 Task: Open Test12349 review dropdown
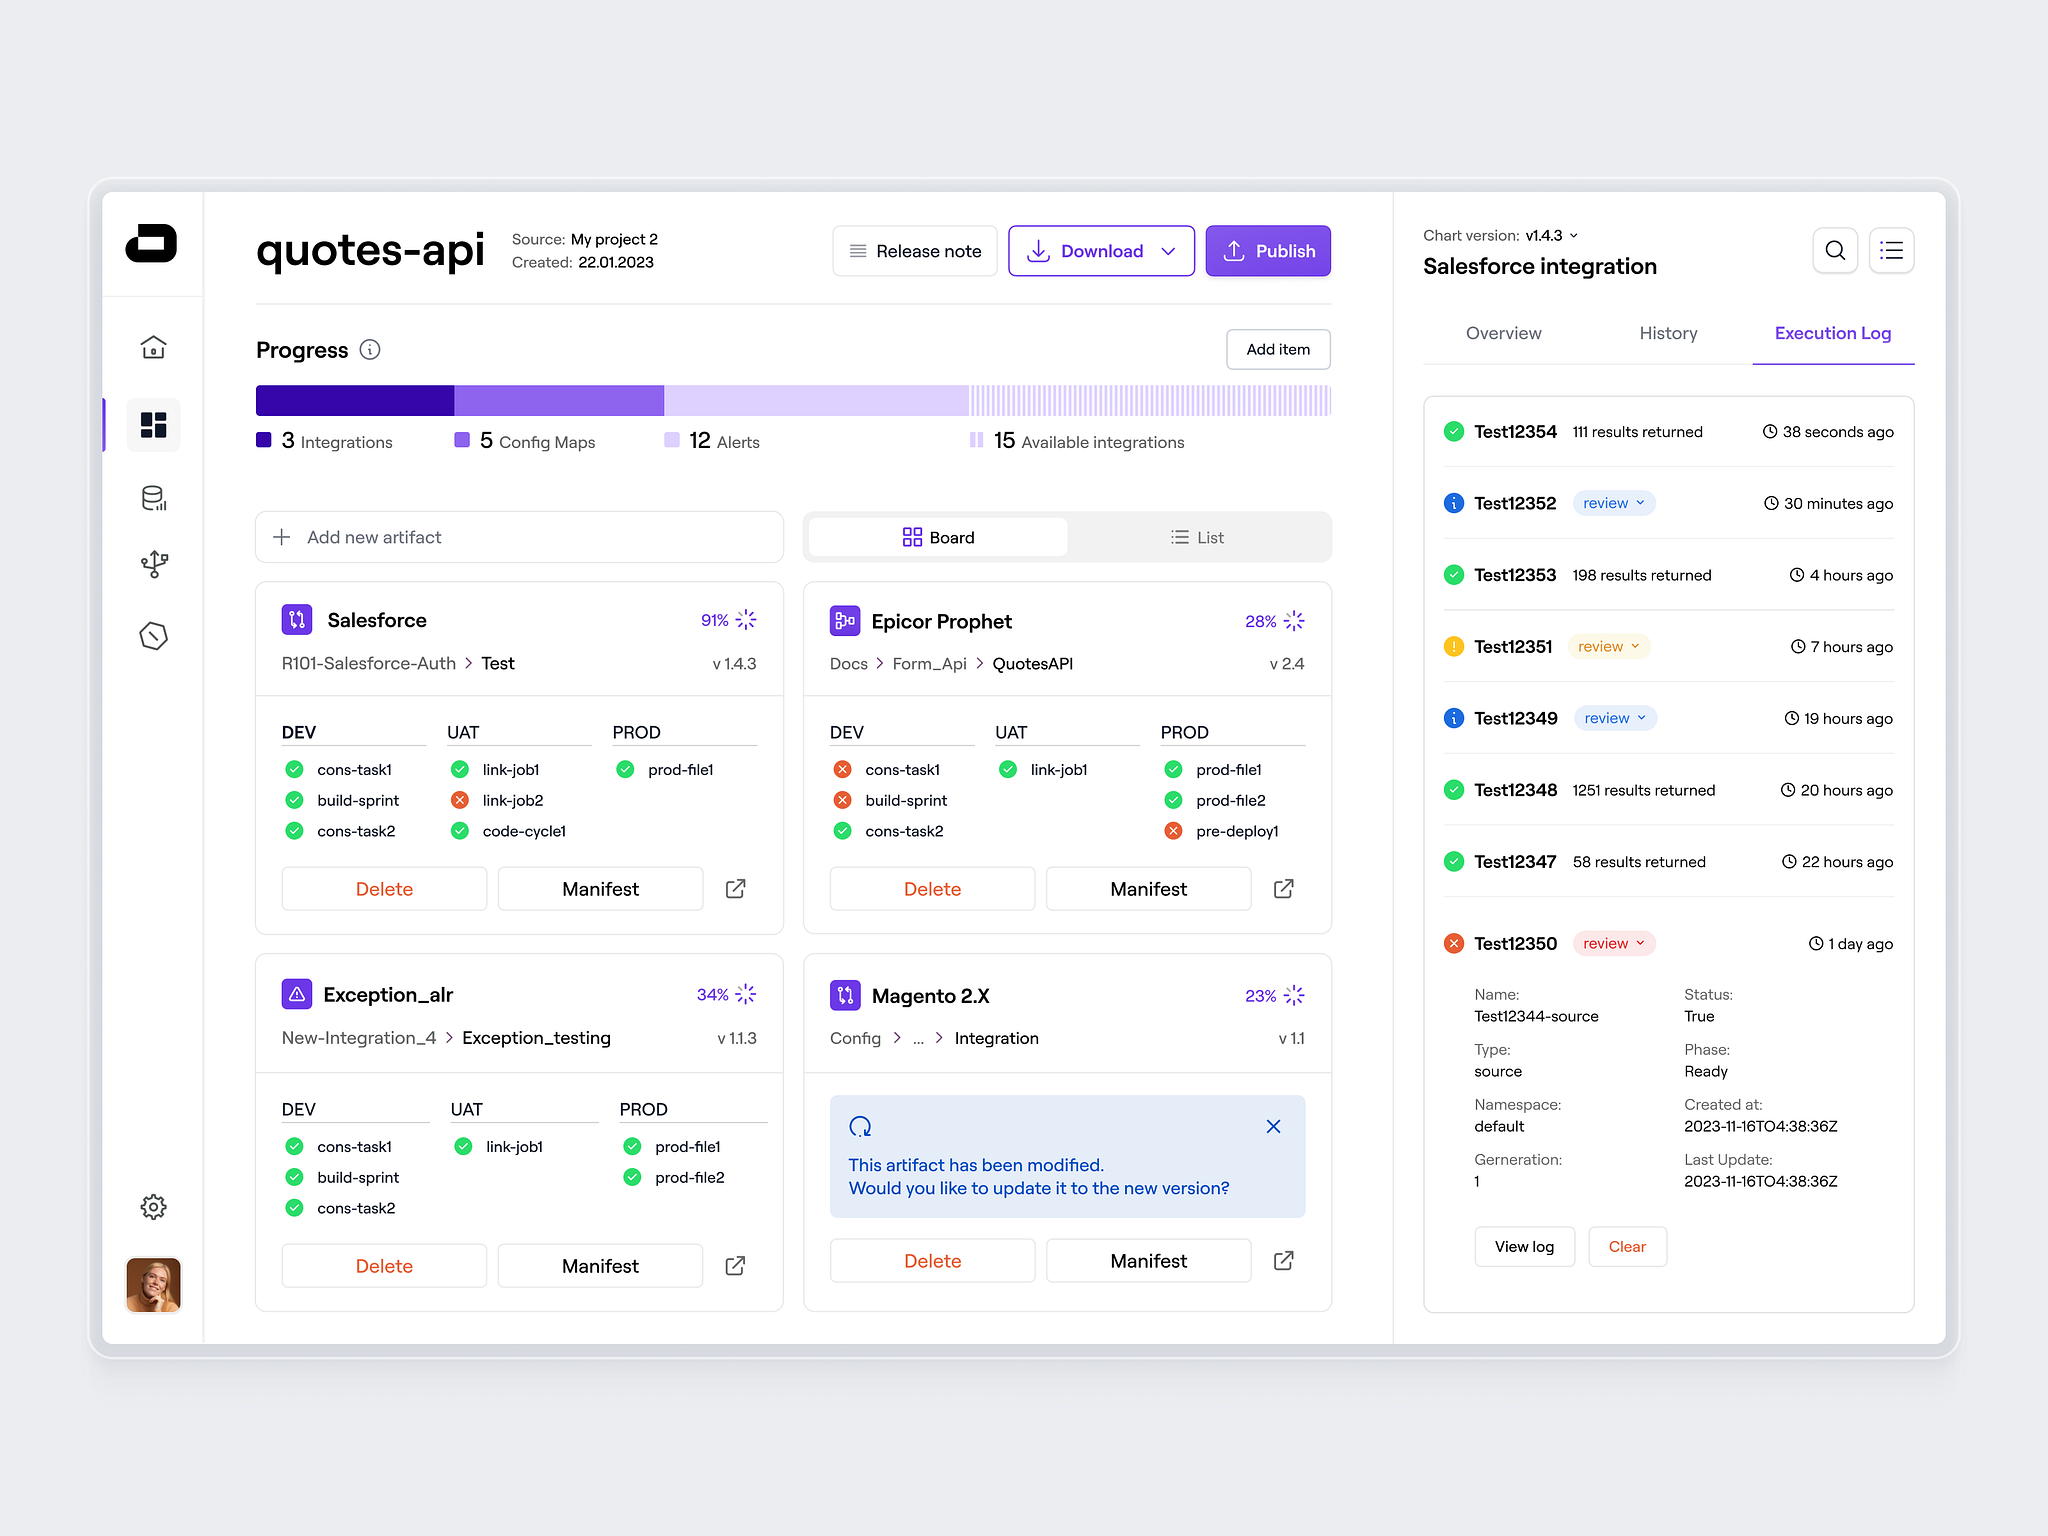[1615, 718]
